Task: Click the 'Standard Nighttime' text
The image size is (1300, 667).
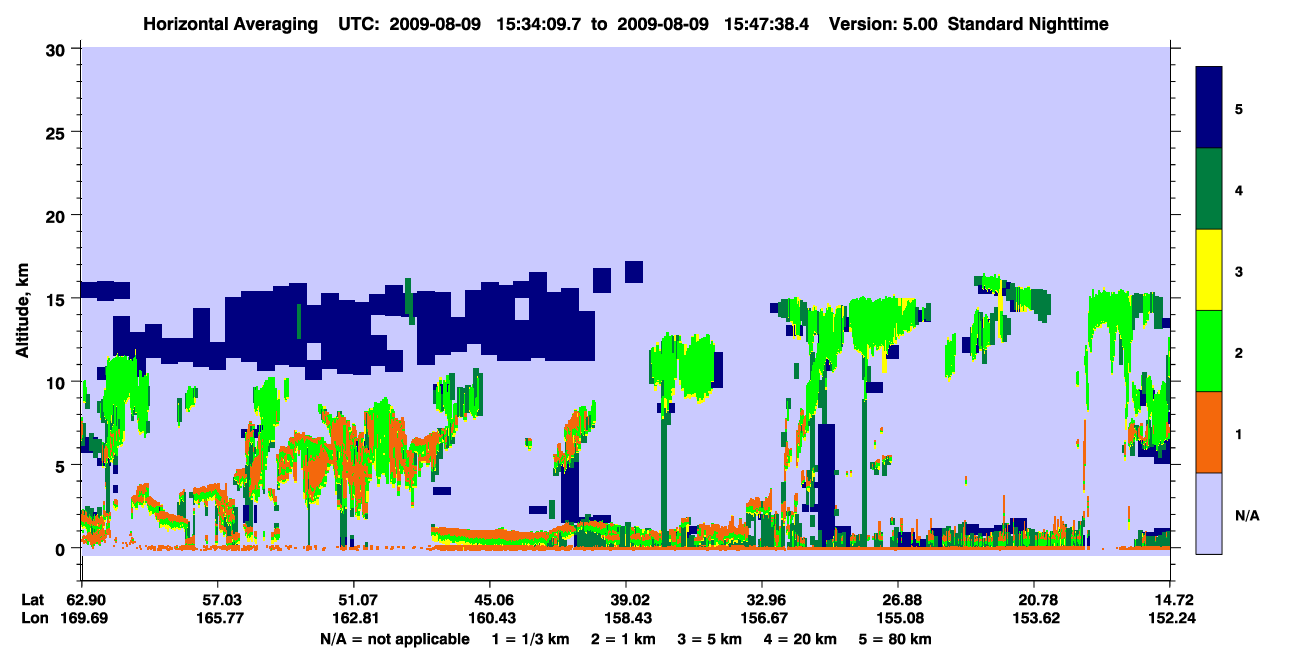Action: click(x=1028, y=23)
